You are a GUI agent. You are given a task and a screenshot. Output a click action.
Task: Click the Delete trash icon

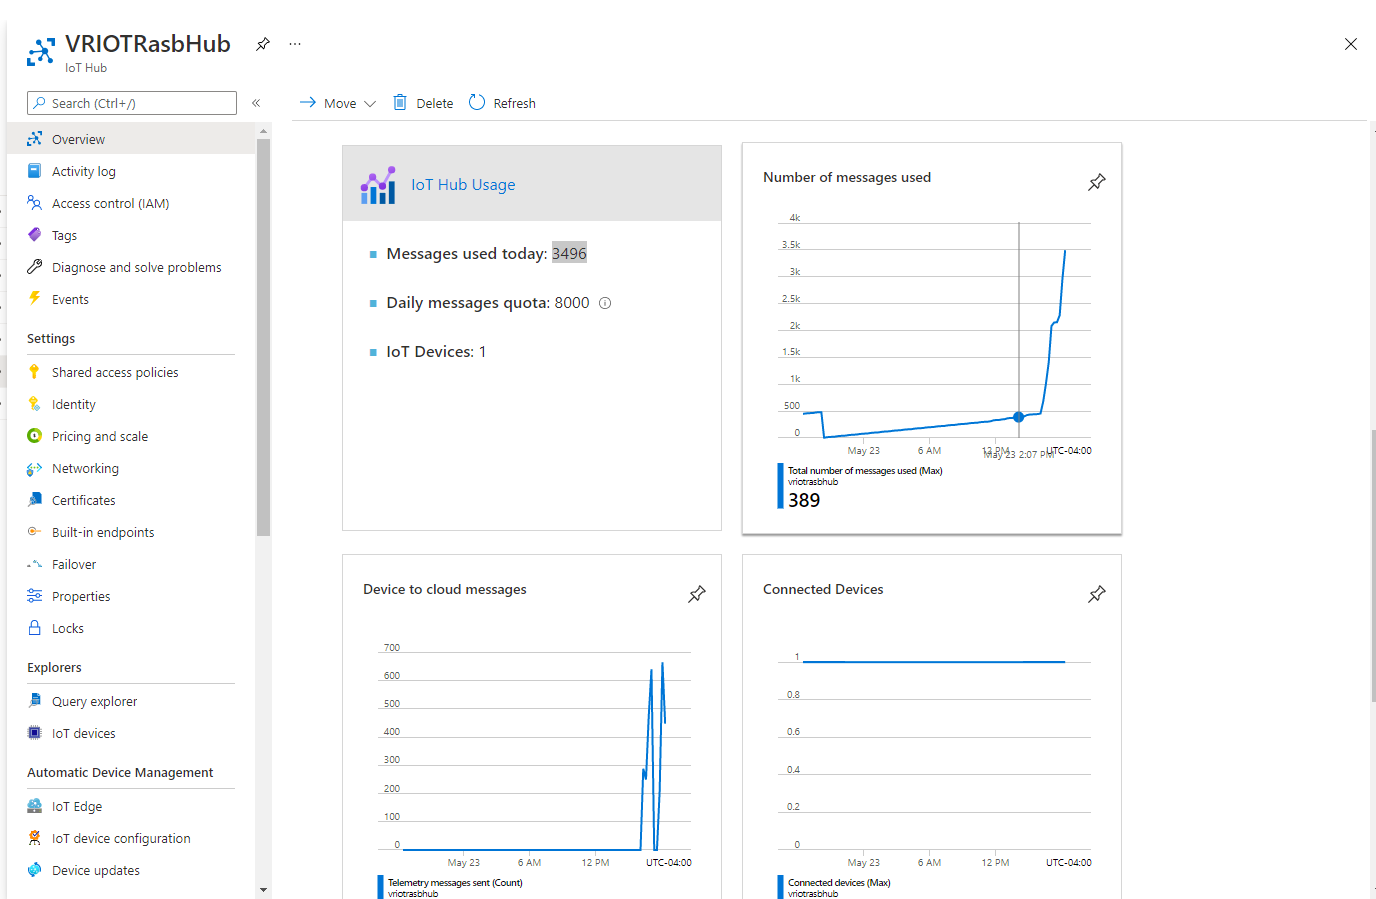[400, 102]
